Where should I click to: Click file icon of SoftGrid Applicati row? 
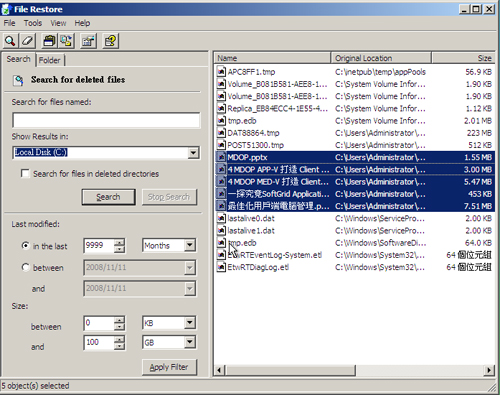(221, 194)
